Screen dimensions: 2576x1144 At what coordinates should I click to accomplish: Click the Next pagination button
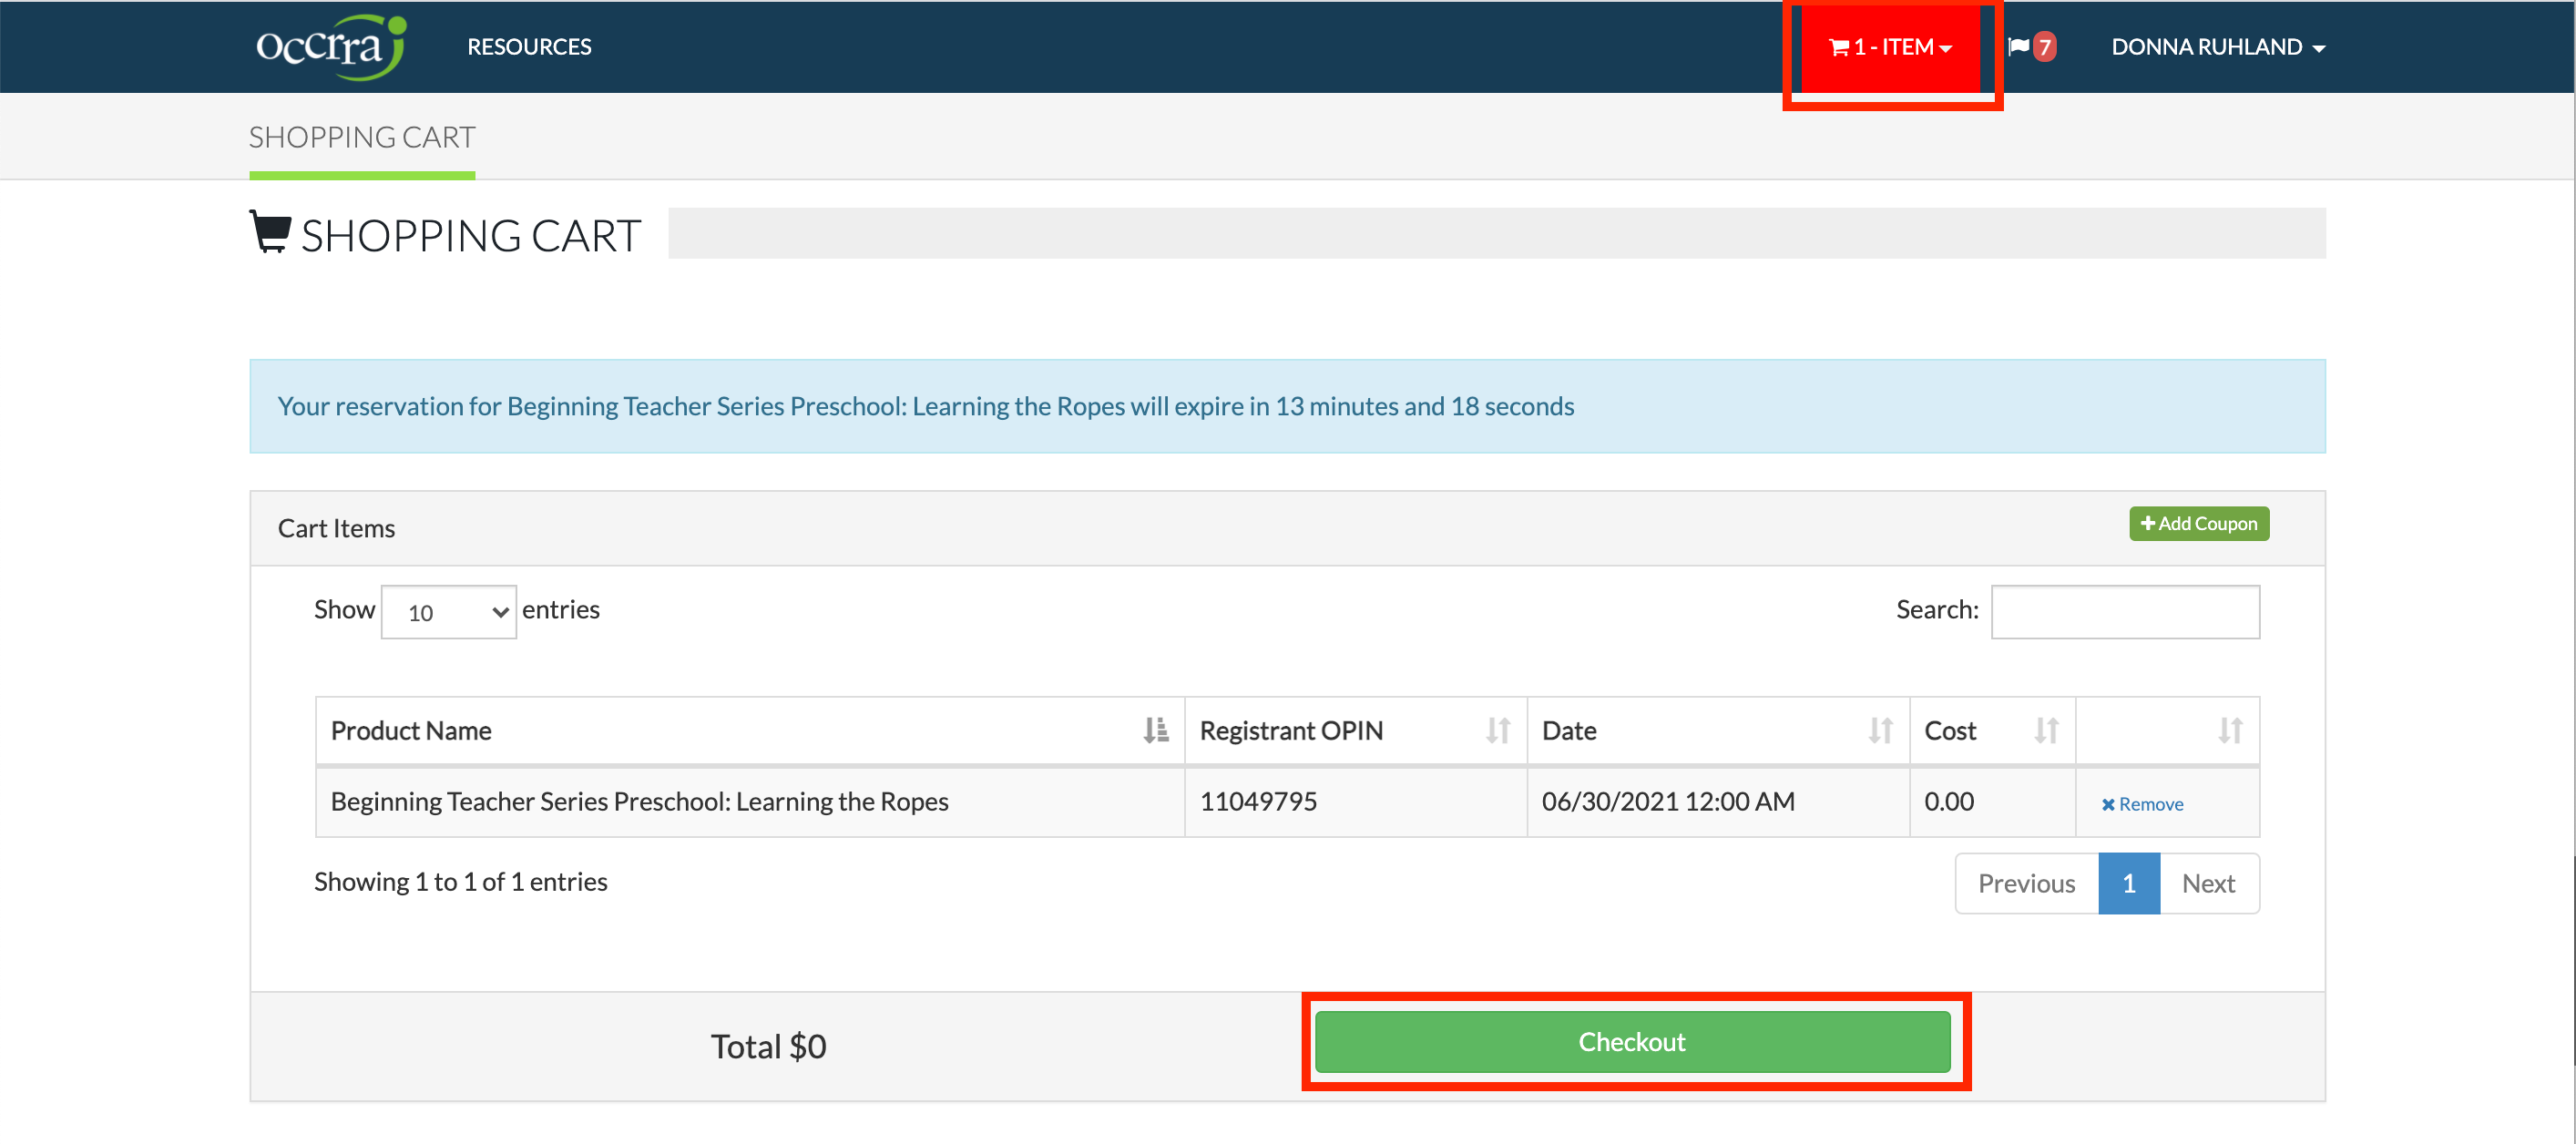click(x=2209, y=883)
